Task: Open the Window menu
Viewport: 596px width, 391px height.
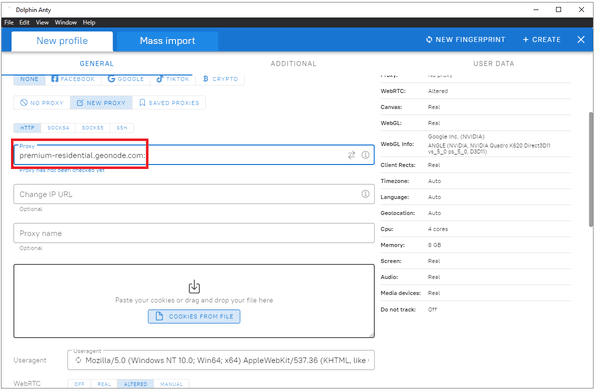Action: point(65,22)
